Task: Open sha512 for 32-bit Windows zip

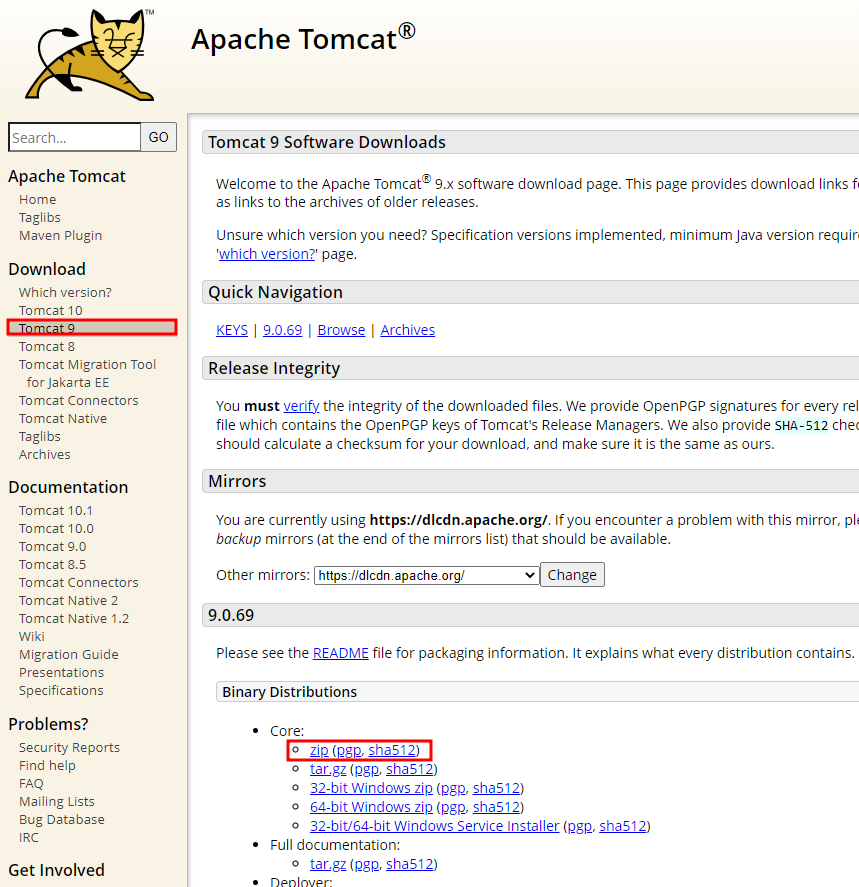Action: pos(496,788)
